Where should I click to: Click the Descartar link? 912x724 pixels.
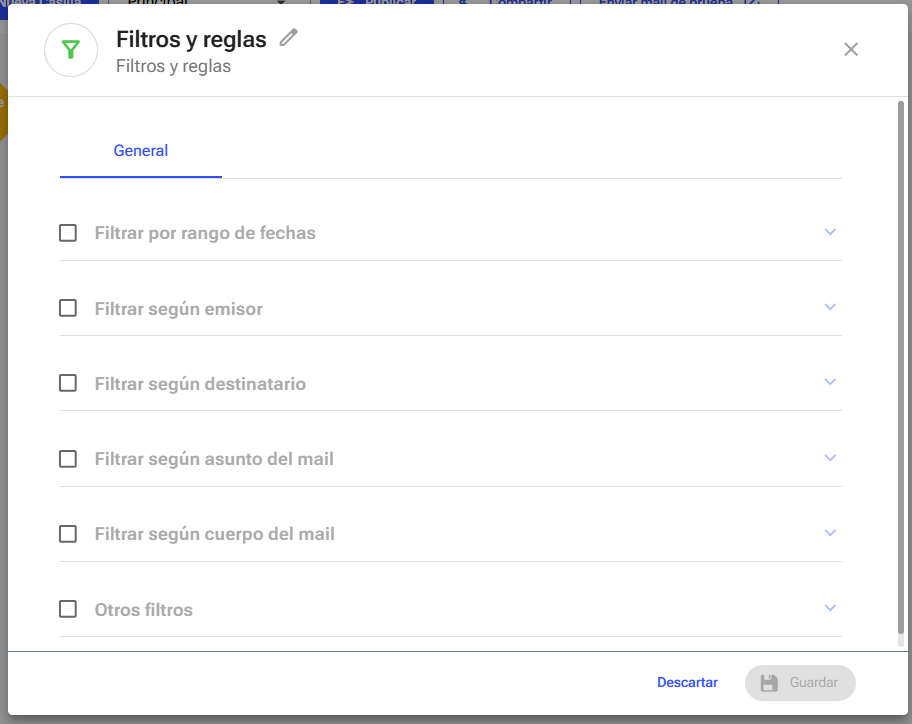[x=687, y=683]
